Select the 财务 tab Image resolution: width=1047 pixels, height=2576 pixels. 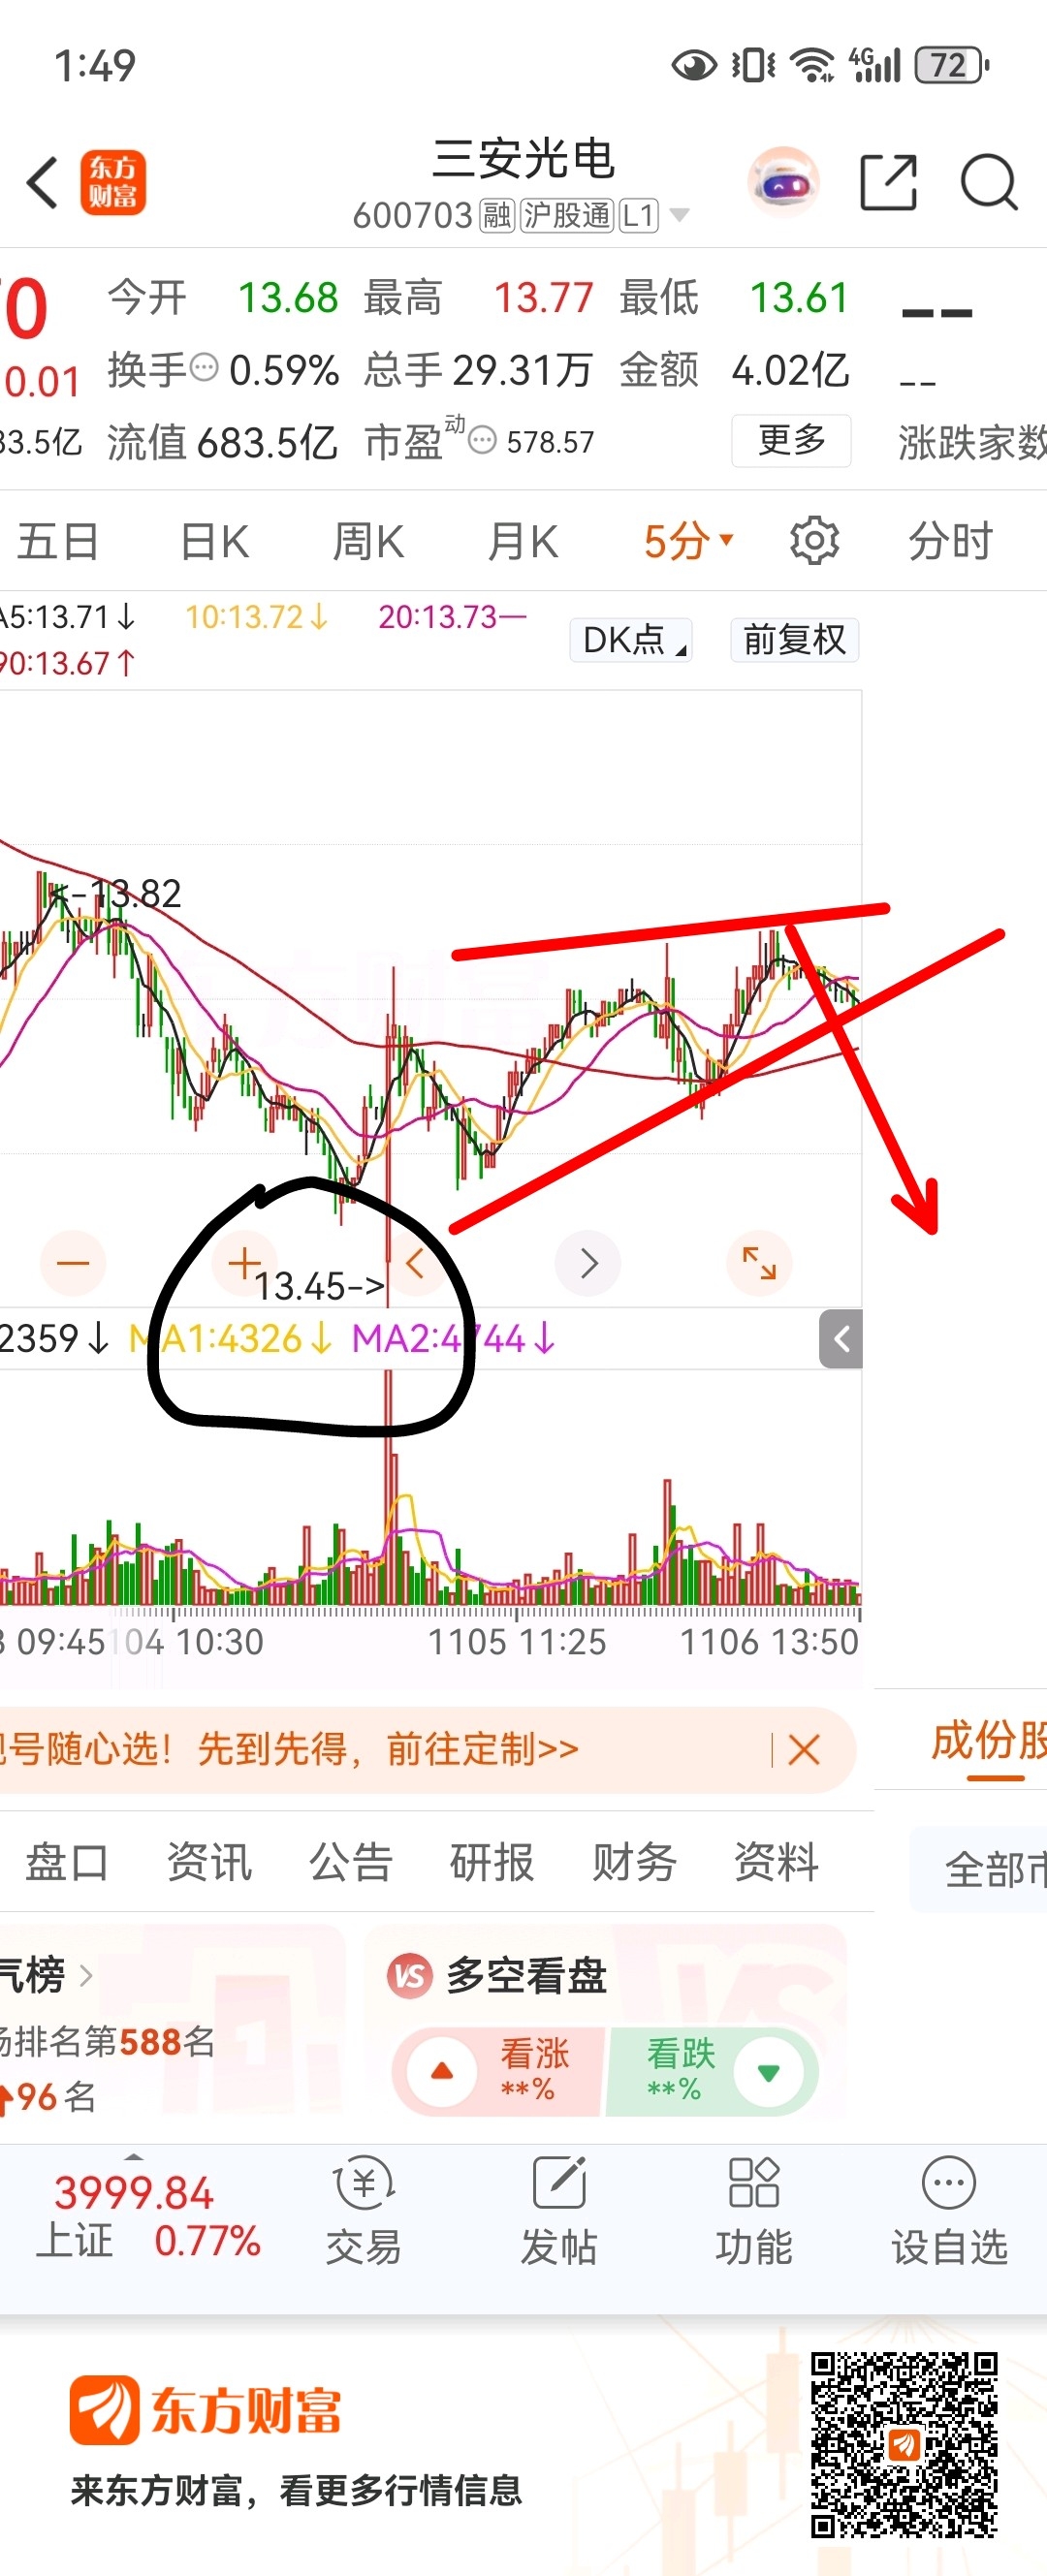click(634, 1861)
